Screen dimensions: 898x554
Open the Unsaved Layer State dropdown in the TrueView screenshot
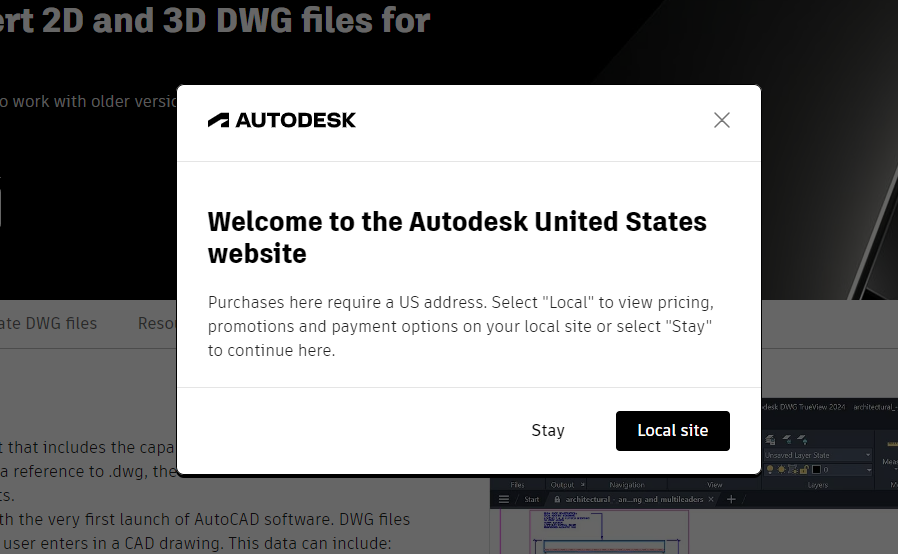(x=818, y=455)
